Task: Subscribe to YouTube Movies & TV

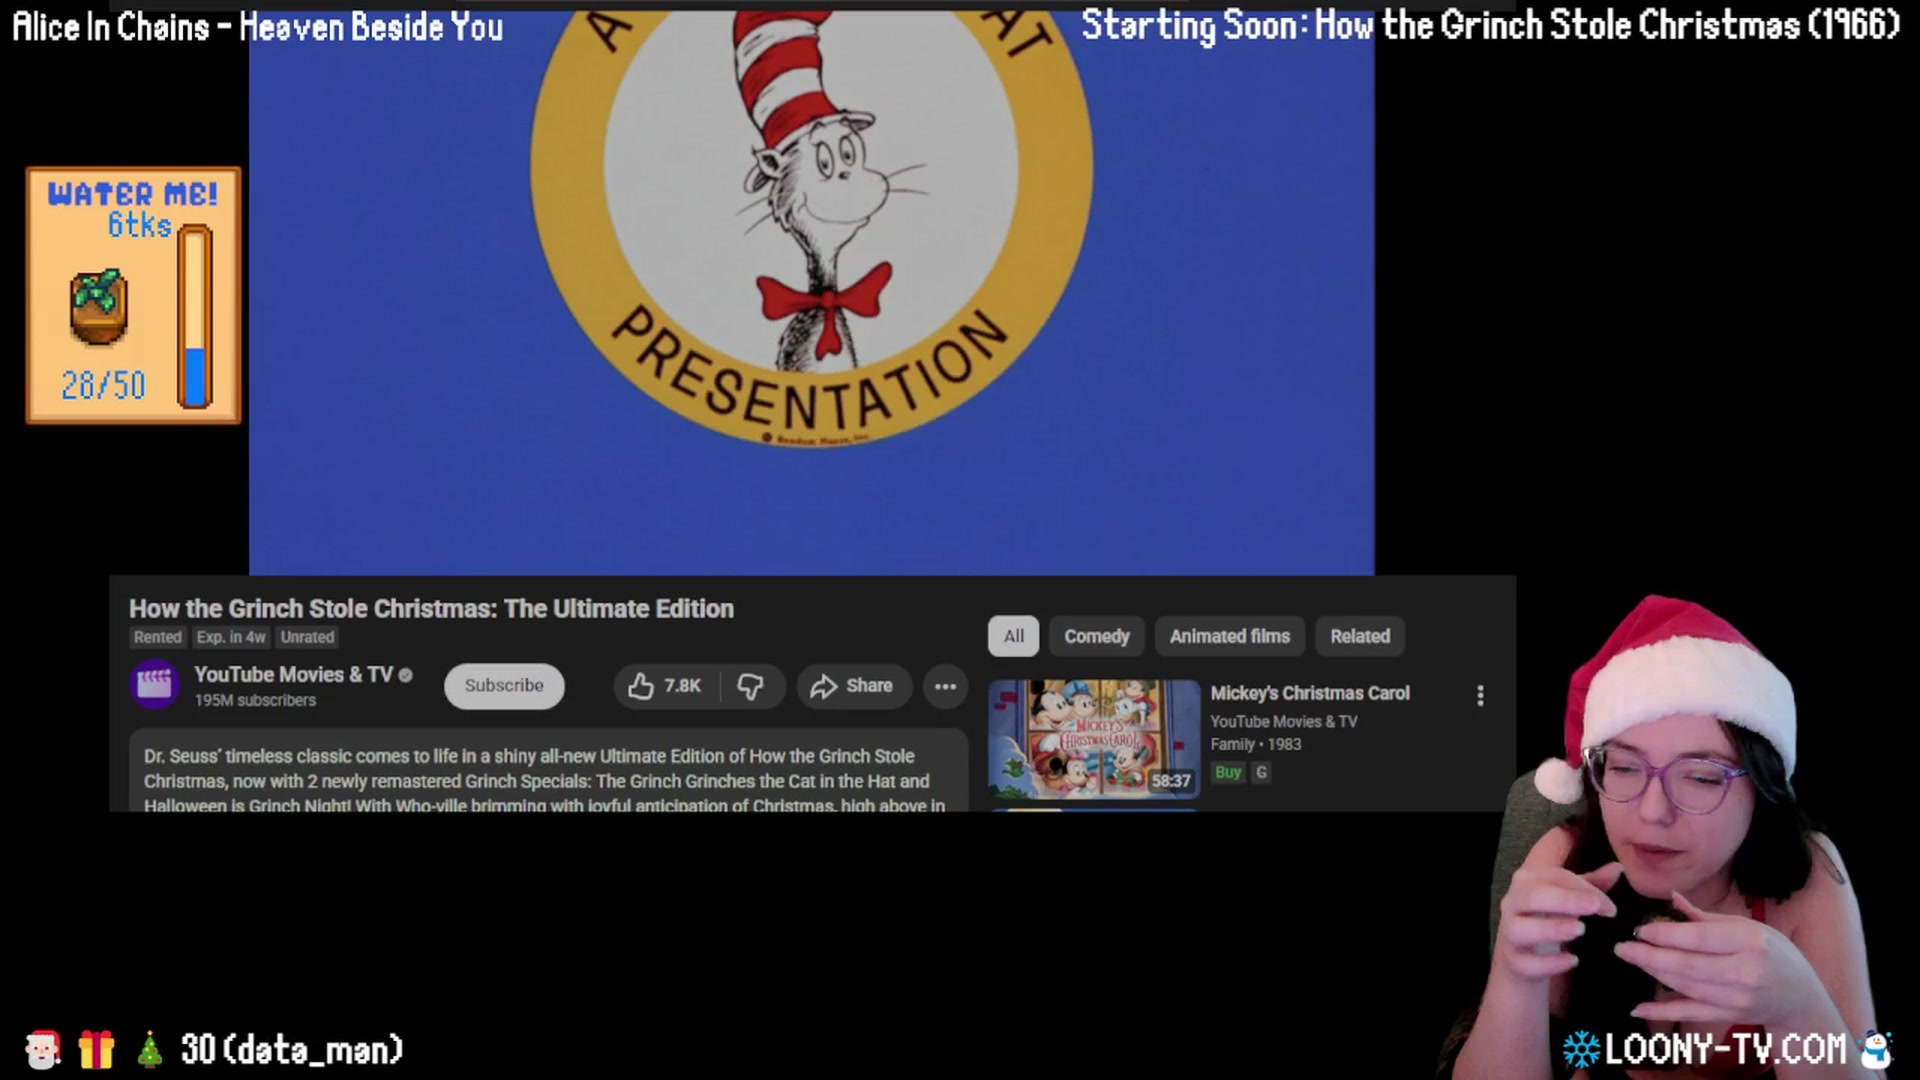Action: 504,686
